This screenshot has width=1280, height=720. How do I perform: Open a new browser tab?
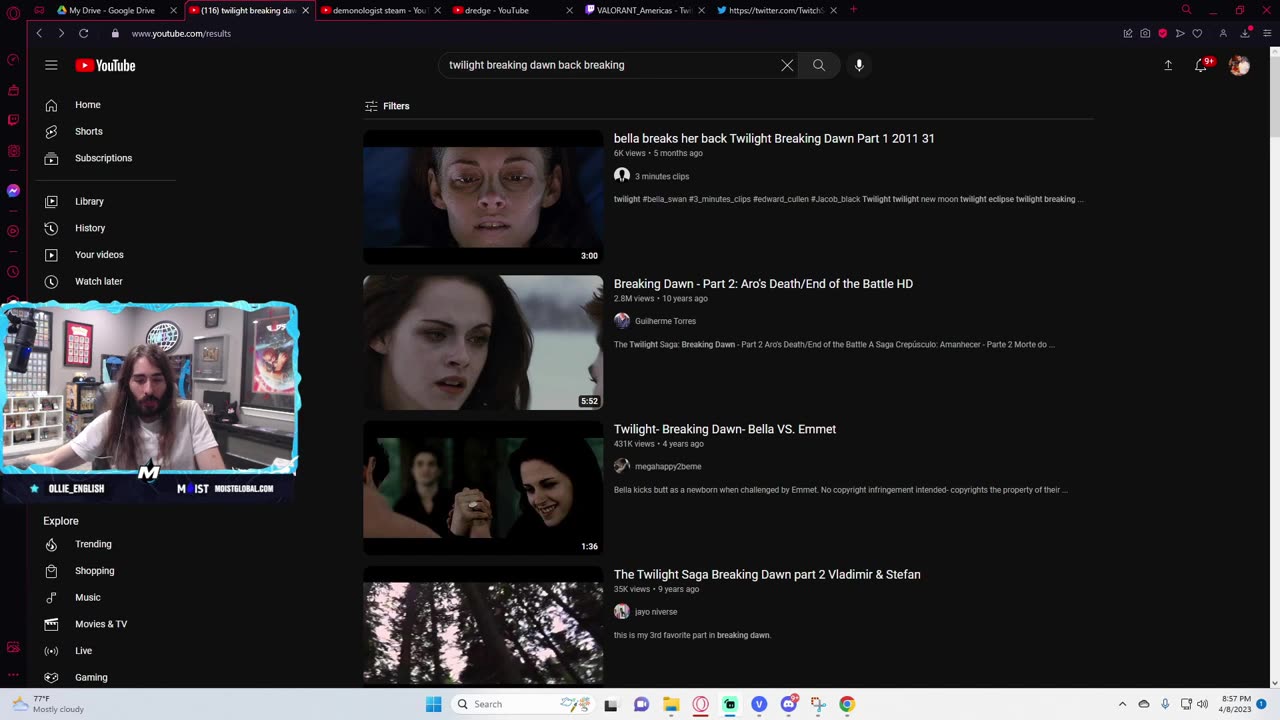(x=853, y=10)
